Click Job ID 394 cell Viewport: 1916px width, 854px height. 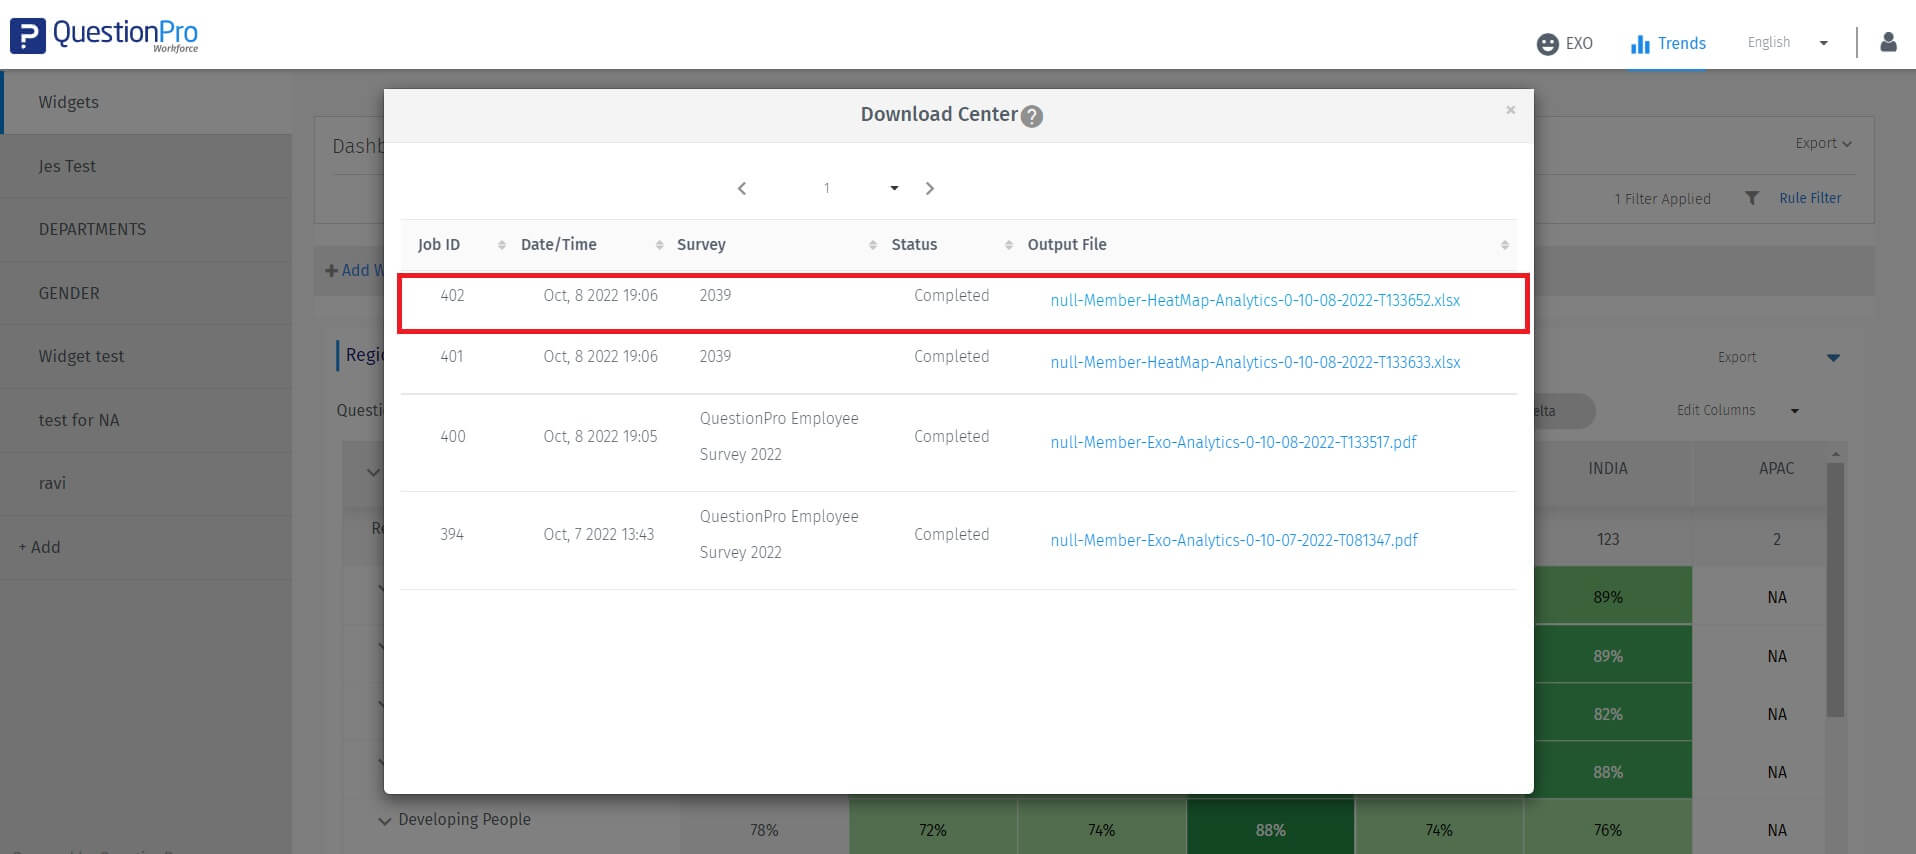[x=452, y=534]
